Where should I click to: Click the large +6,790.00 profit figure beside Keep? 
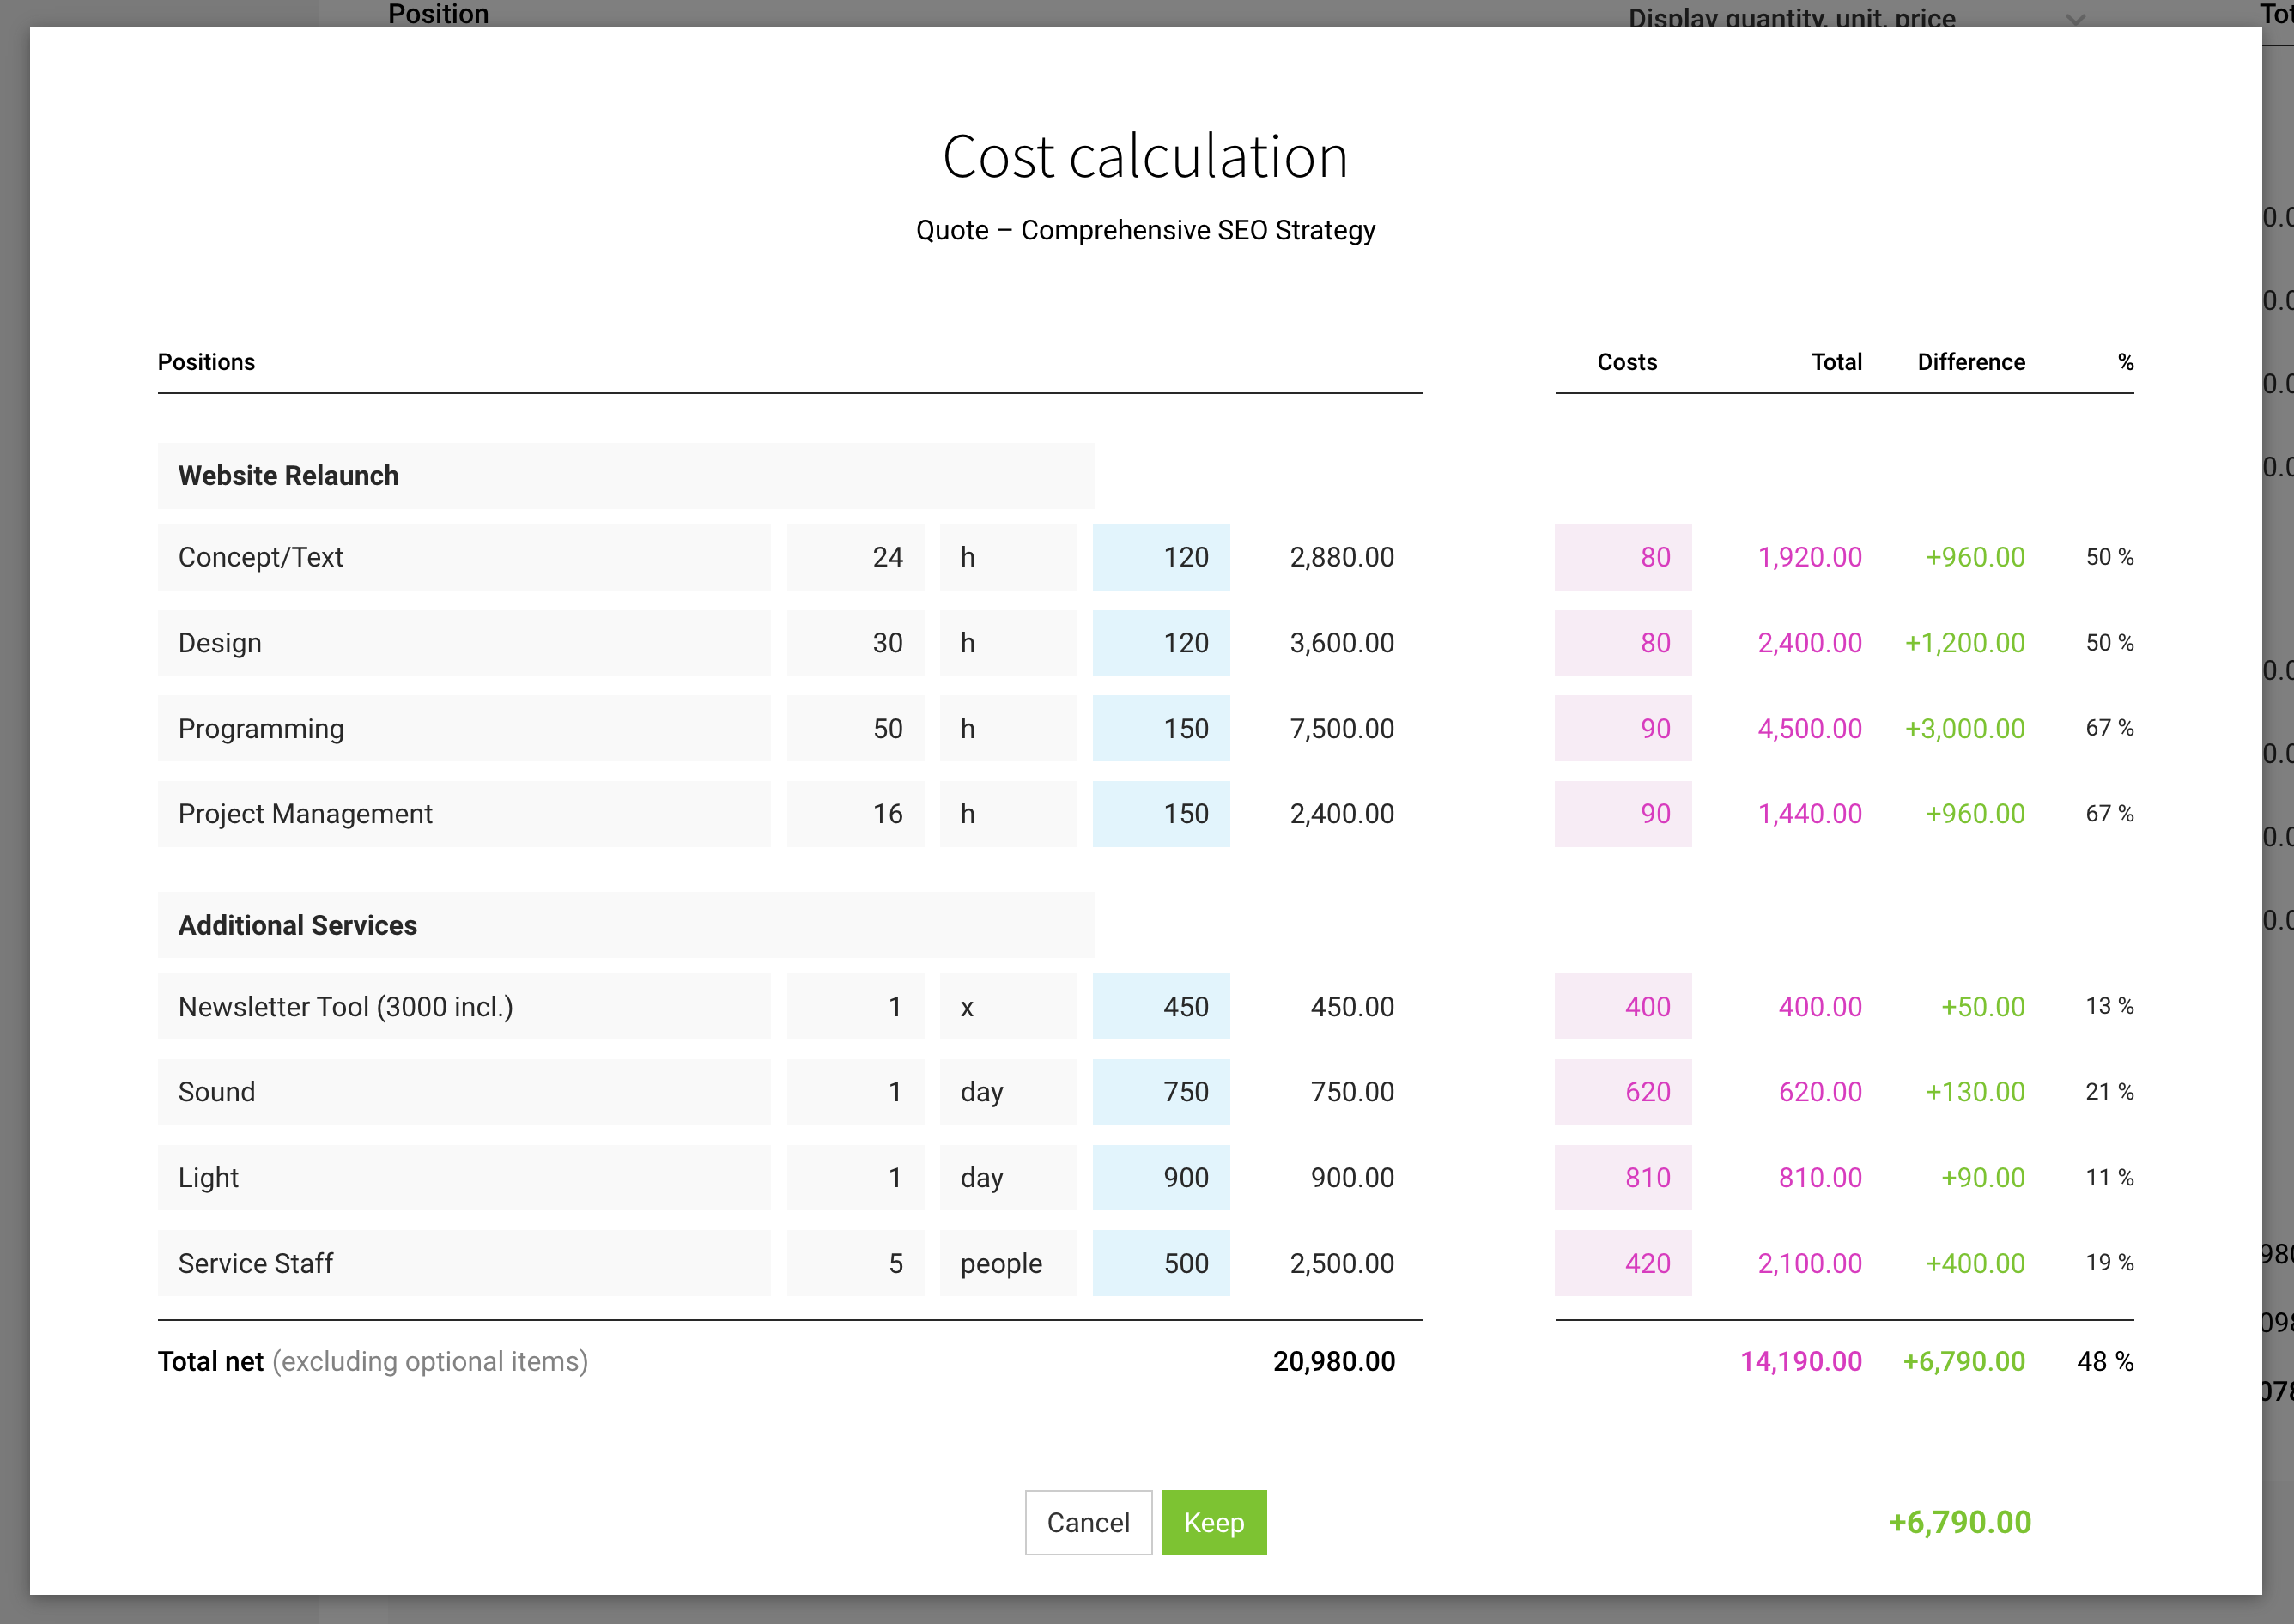point(1959,1522)
